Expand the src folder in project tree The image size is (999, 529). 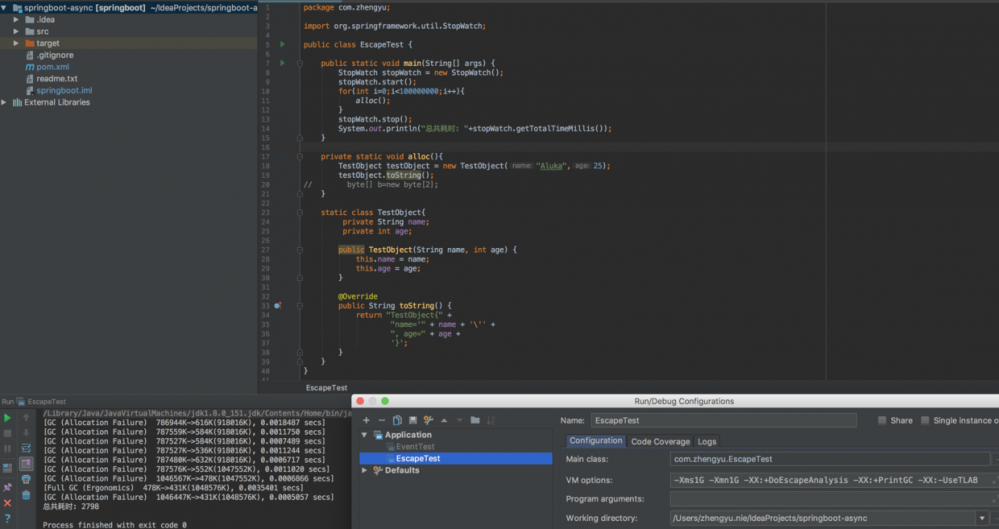tap(16, 31)
